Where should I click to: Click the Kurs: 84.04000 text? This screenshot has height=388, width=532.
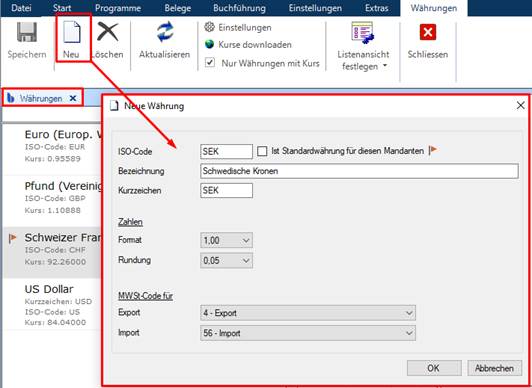pyautogui.click(x=55, y=322)
